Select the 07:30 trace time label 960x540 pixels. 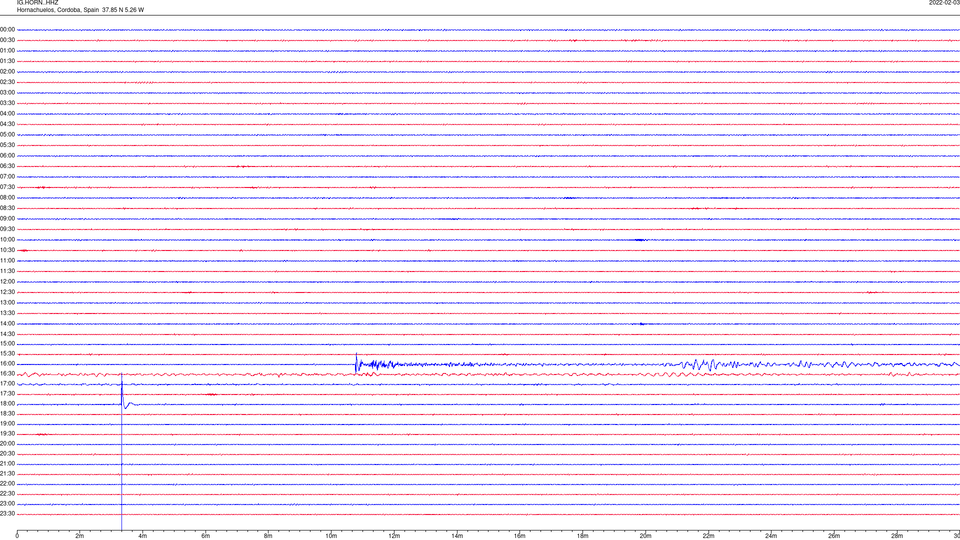(x=7, y=187)
